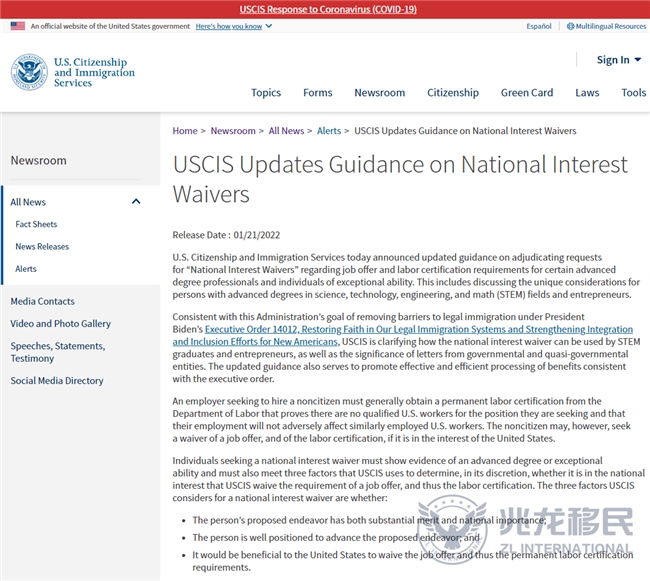Open the Citizenship menu
Viewport: 650px width, 581px height.
[x=453, y=92]
